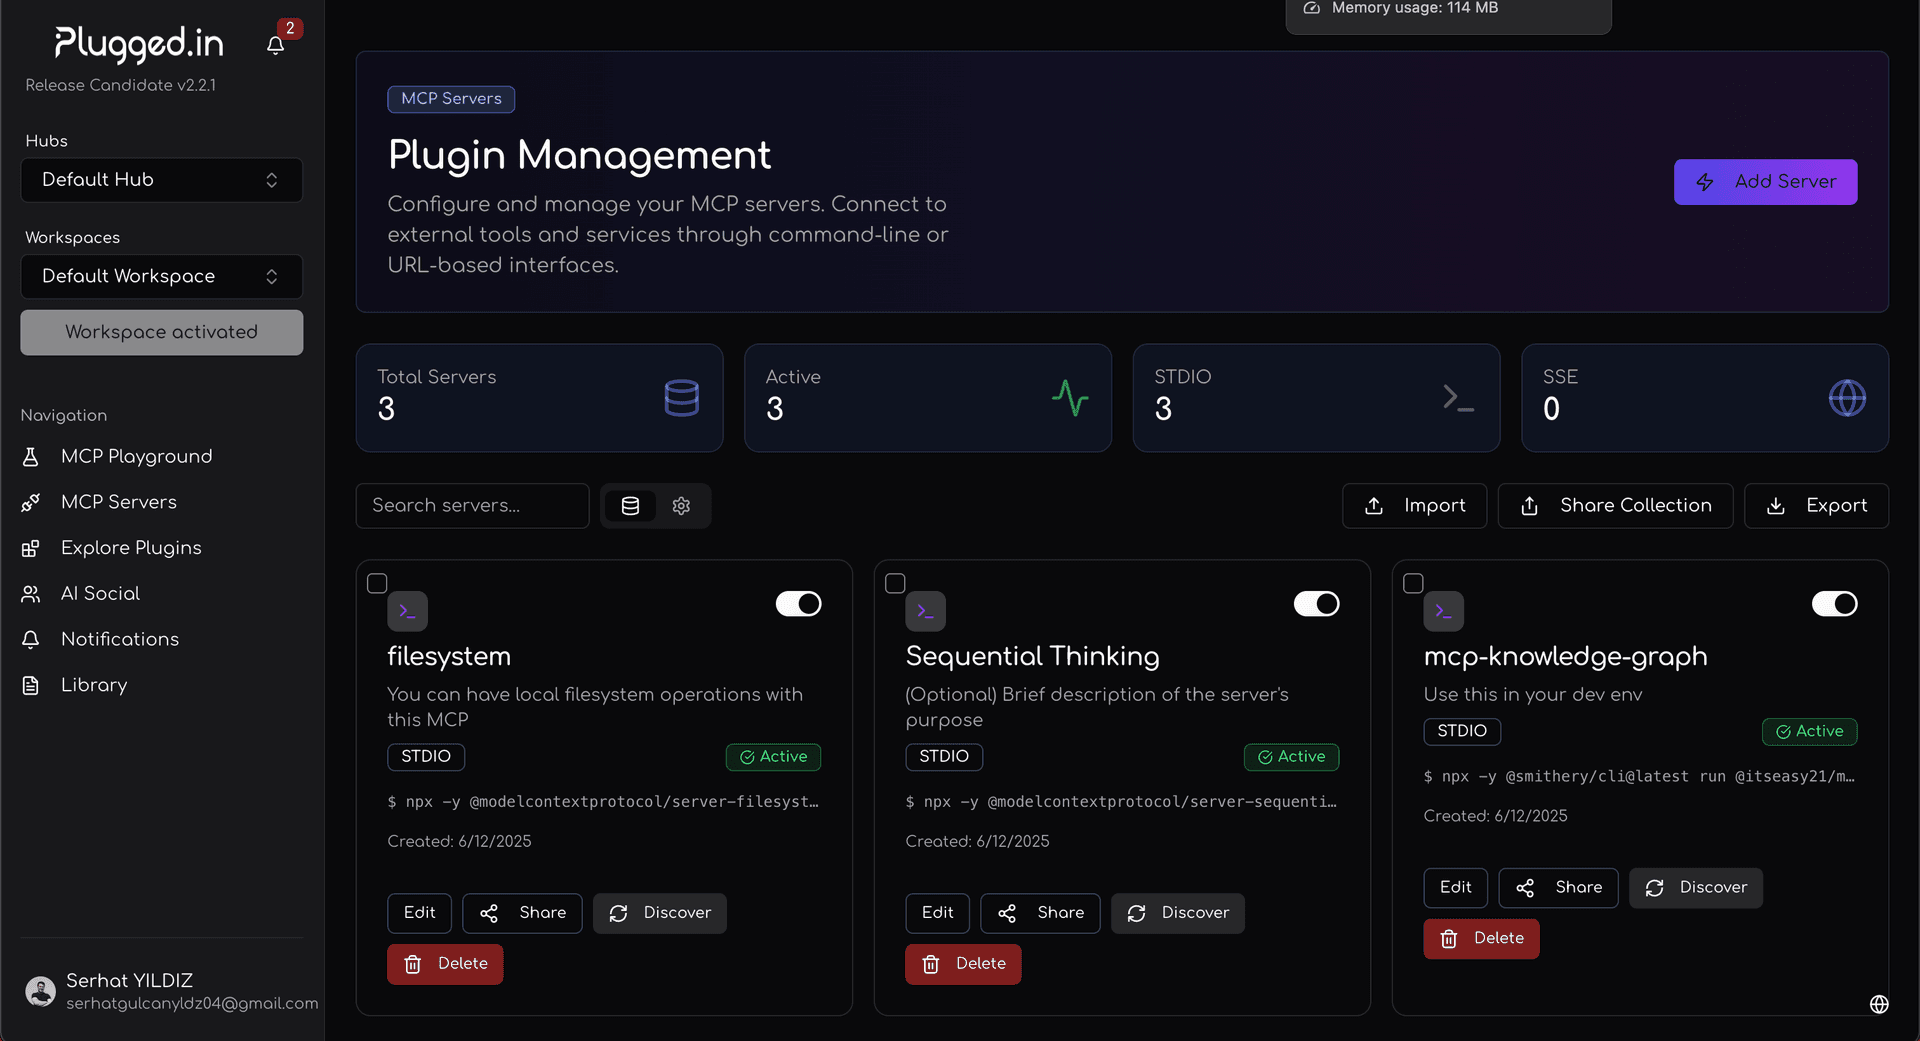1920x1041 pixels.
Task: Click the filesystem npx command text
Action: 603,802
